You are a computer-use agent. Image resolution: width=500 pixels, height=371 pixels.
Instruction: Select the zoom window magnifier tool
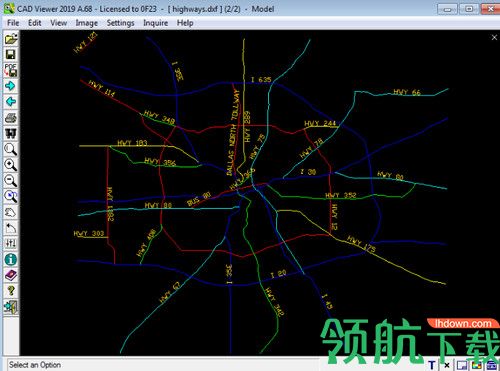tap(11, 149)
